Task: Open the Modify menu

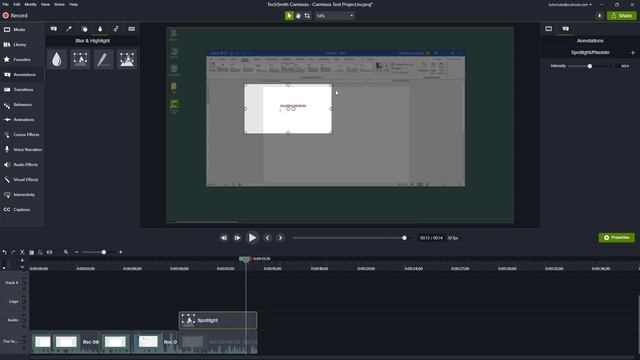Action: pyautogui.click(x=31, y=4)
